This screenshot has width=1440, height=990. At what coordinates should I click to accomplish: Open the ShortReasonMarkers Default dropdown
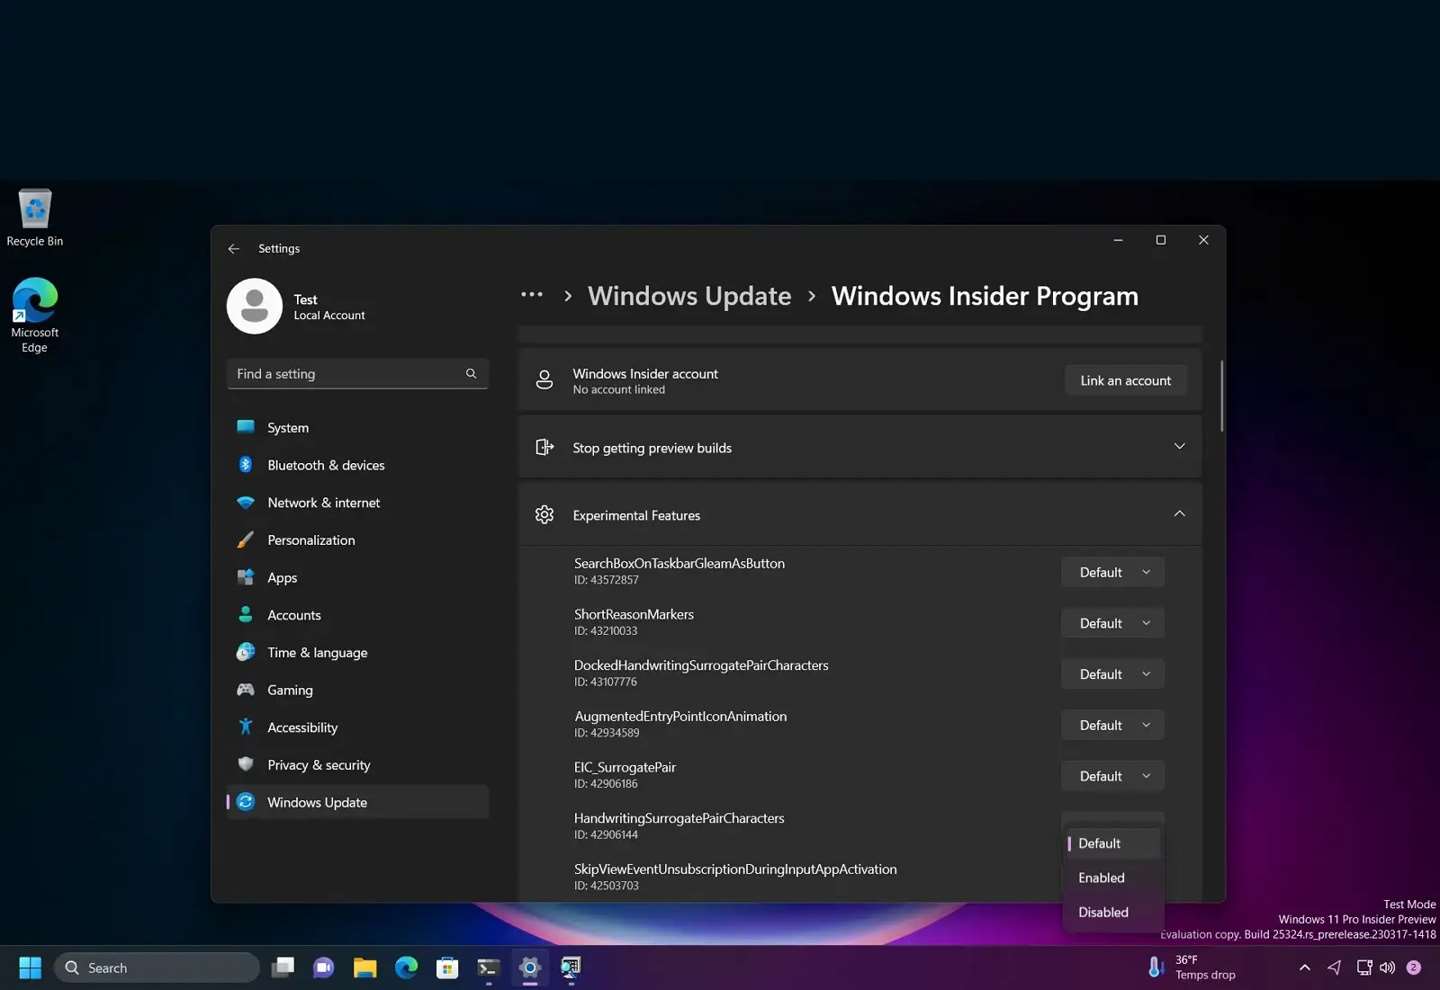[x=1112, y=622]
